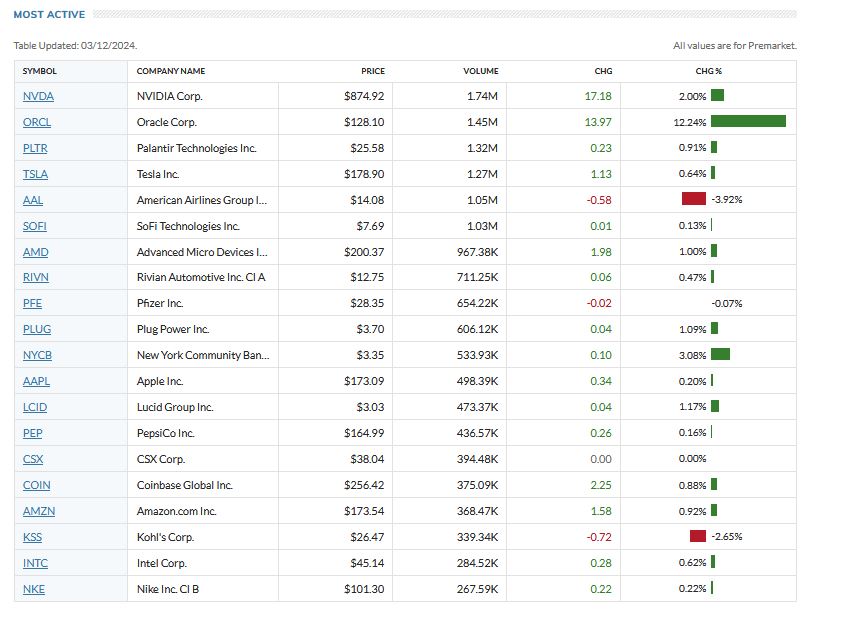The width and height of the screenshot is (850, 617).
Task: Open the AMD ticker link
Action: coord(35,252)
